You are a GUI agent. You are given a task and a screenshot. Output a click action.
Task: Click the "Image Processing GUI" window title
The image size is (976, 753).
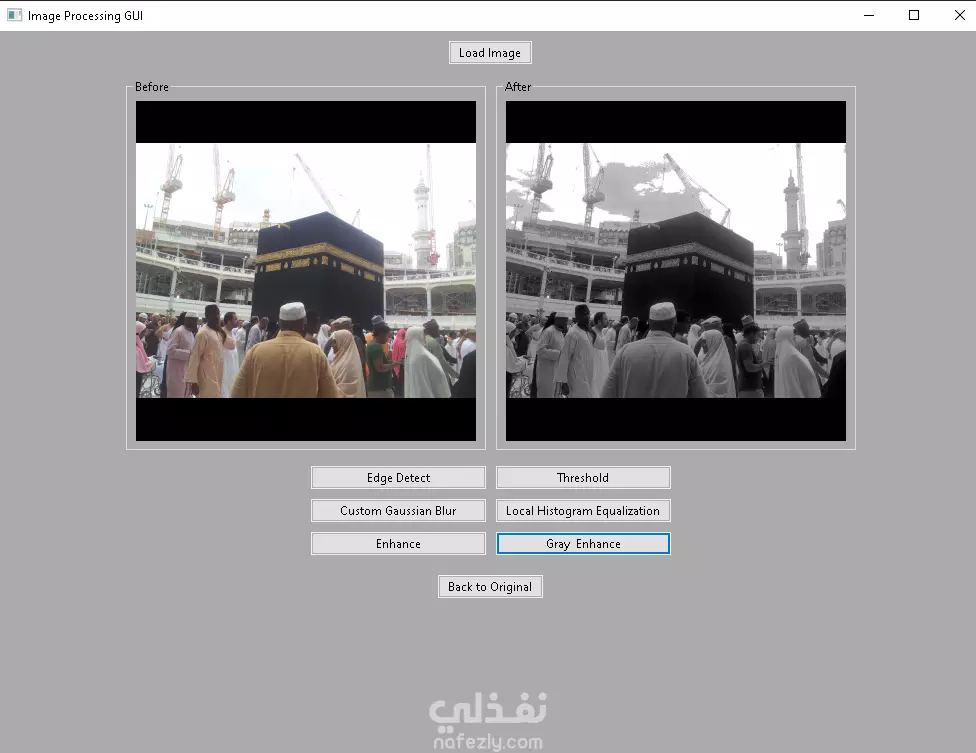tap(85, 16)
